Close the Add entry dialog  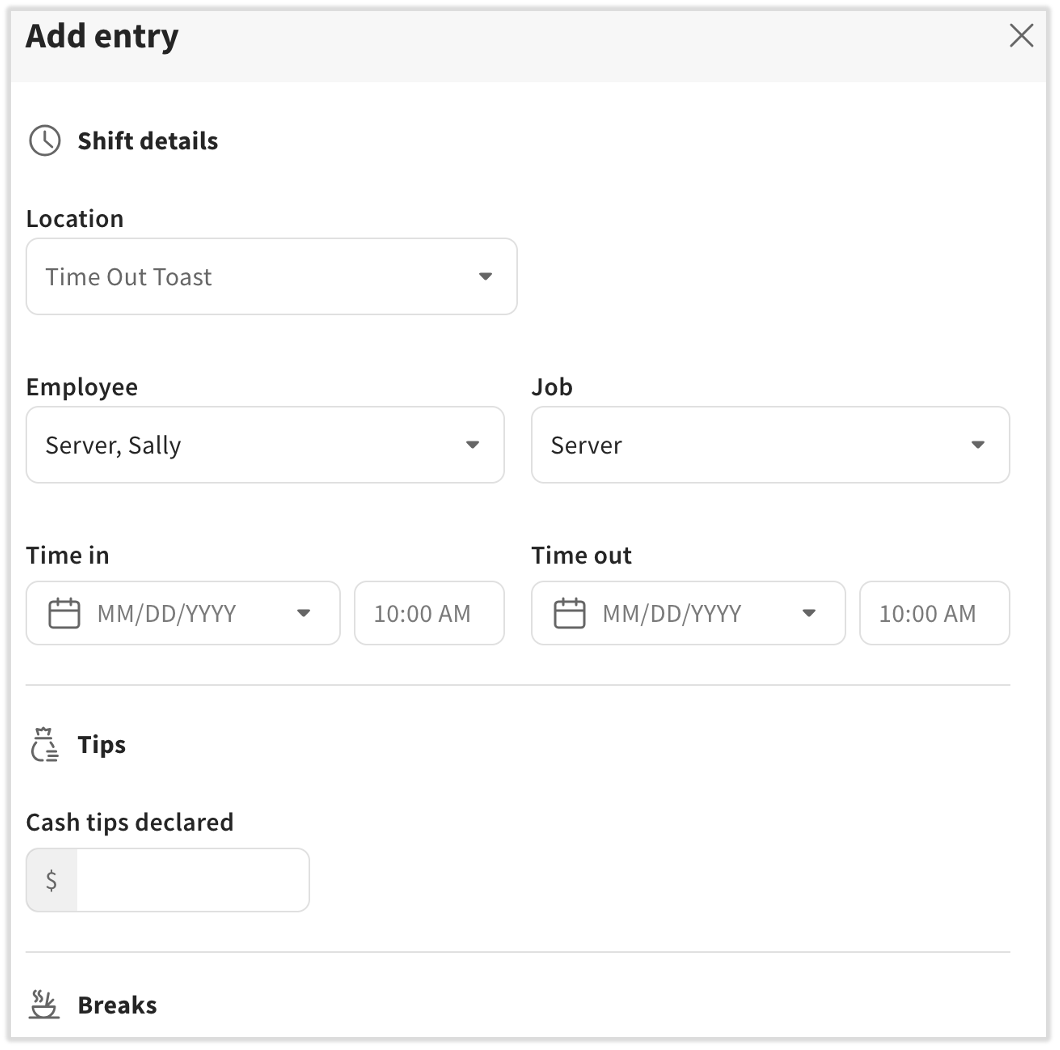1021,35
